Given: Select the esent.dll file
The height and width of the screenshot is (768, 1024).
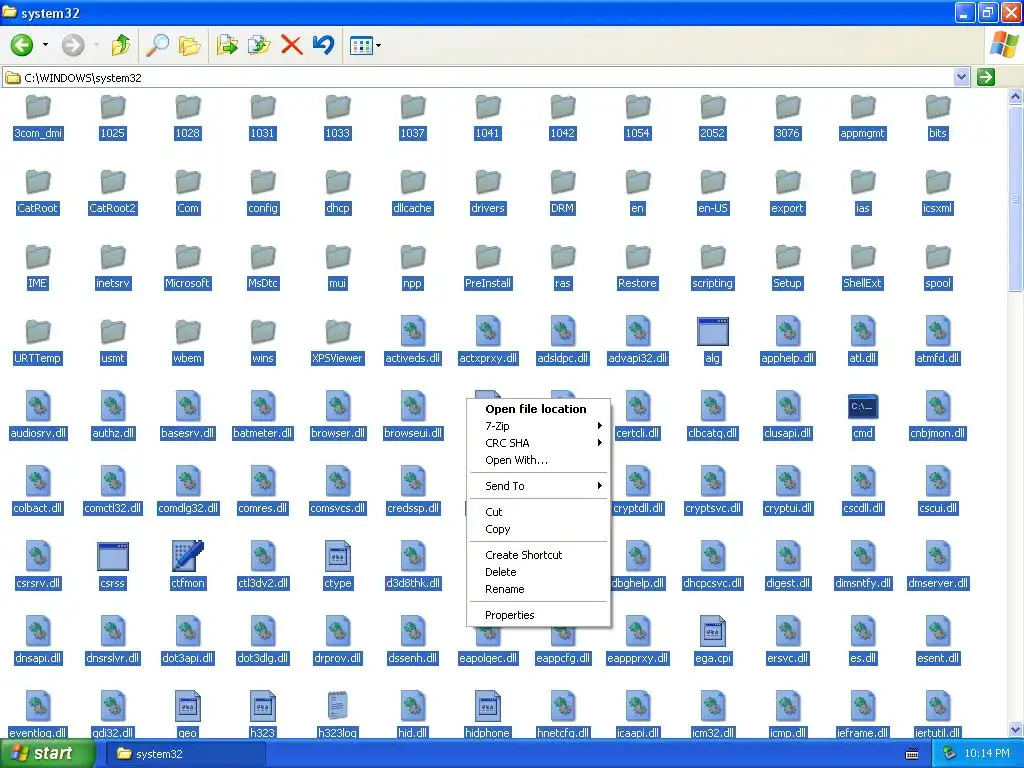Looking at the screenshot, I should 938,631.
